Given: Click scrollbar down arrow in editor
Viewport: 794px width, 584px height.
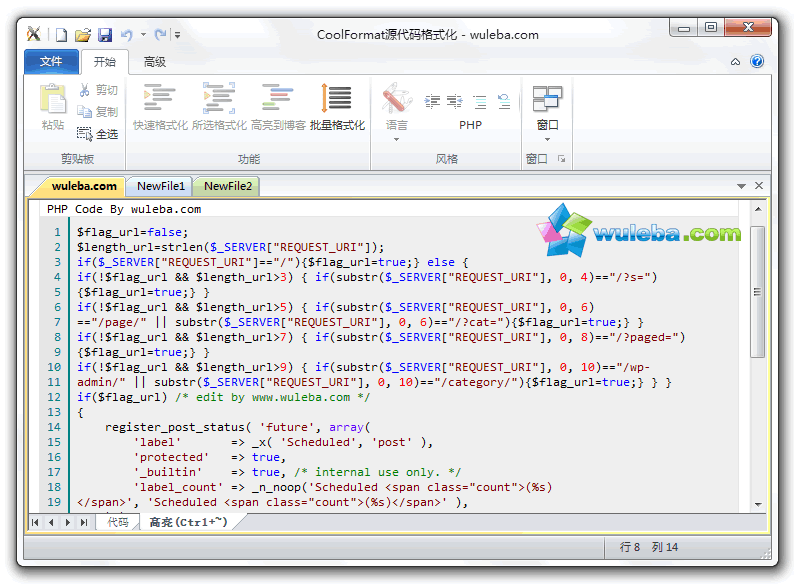Looking at the screenshot, I should [758, 504].
